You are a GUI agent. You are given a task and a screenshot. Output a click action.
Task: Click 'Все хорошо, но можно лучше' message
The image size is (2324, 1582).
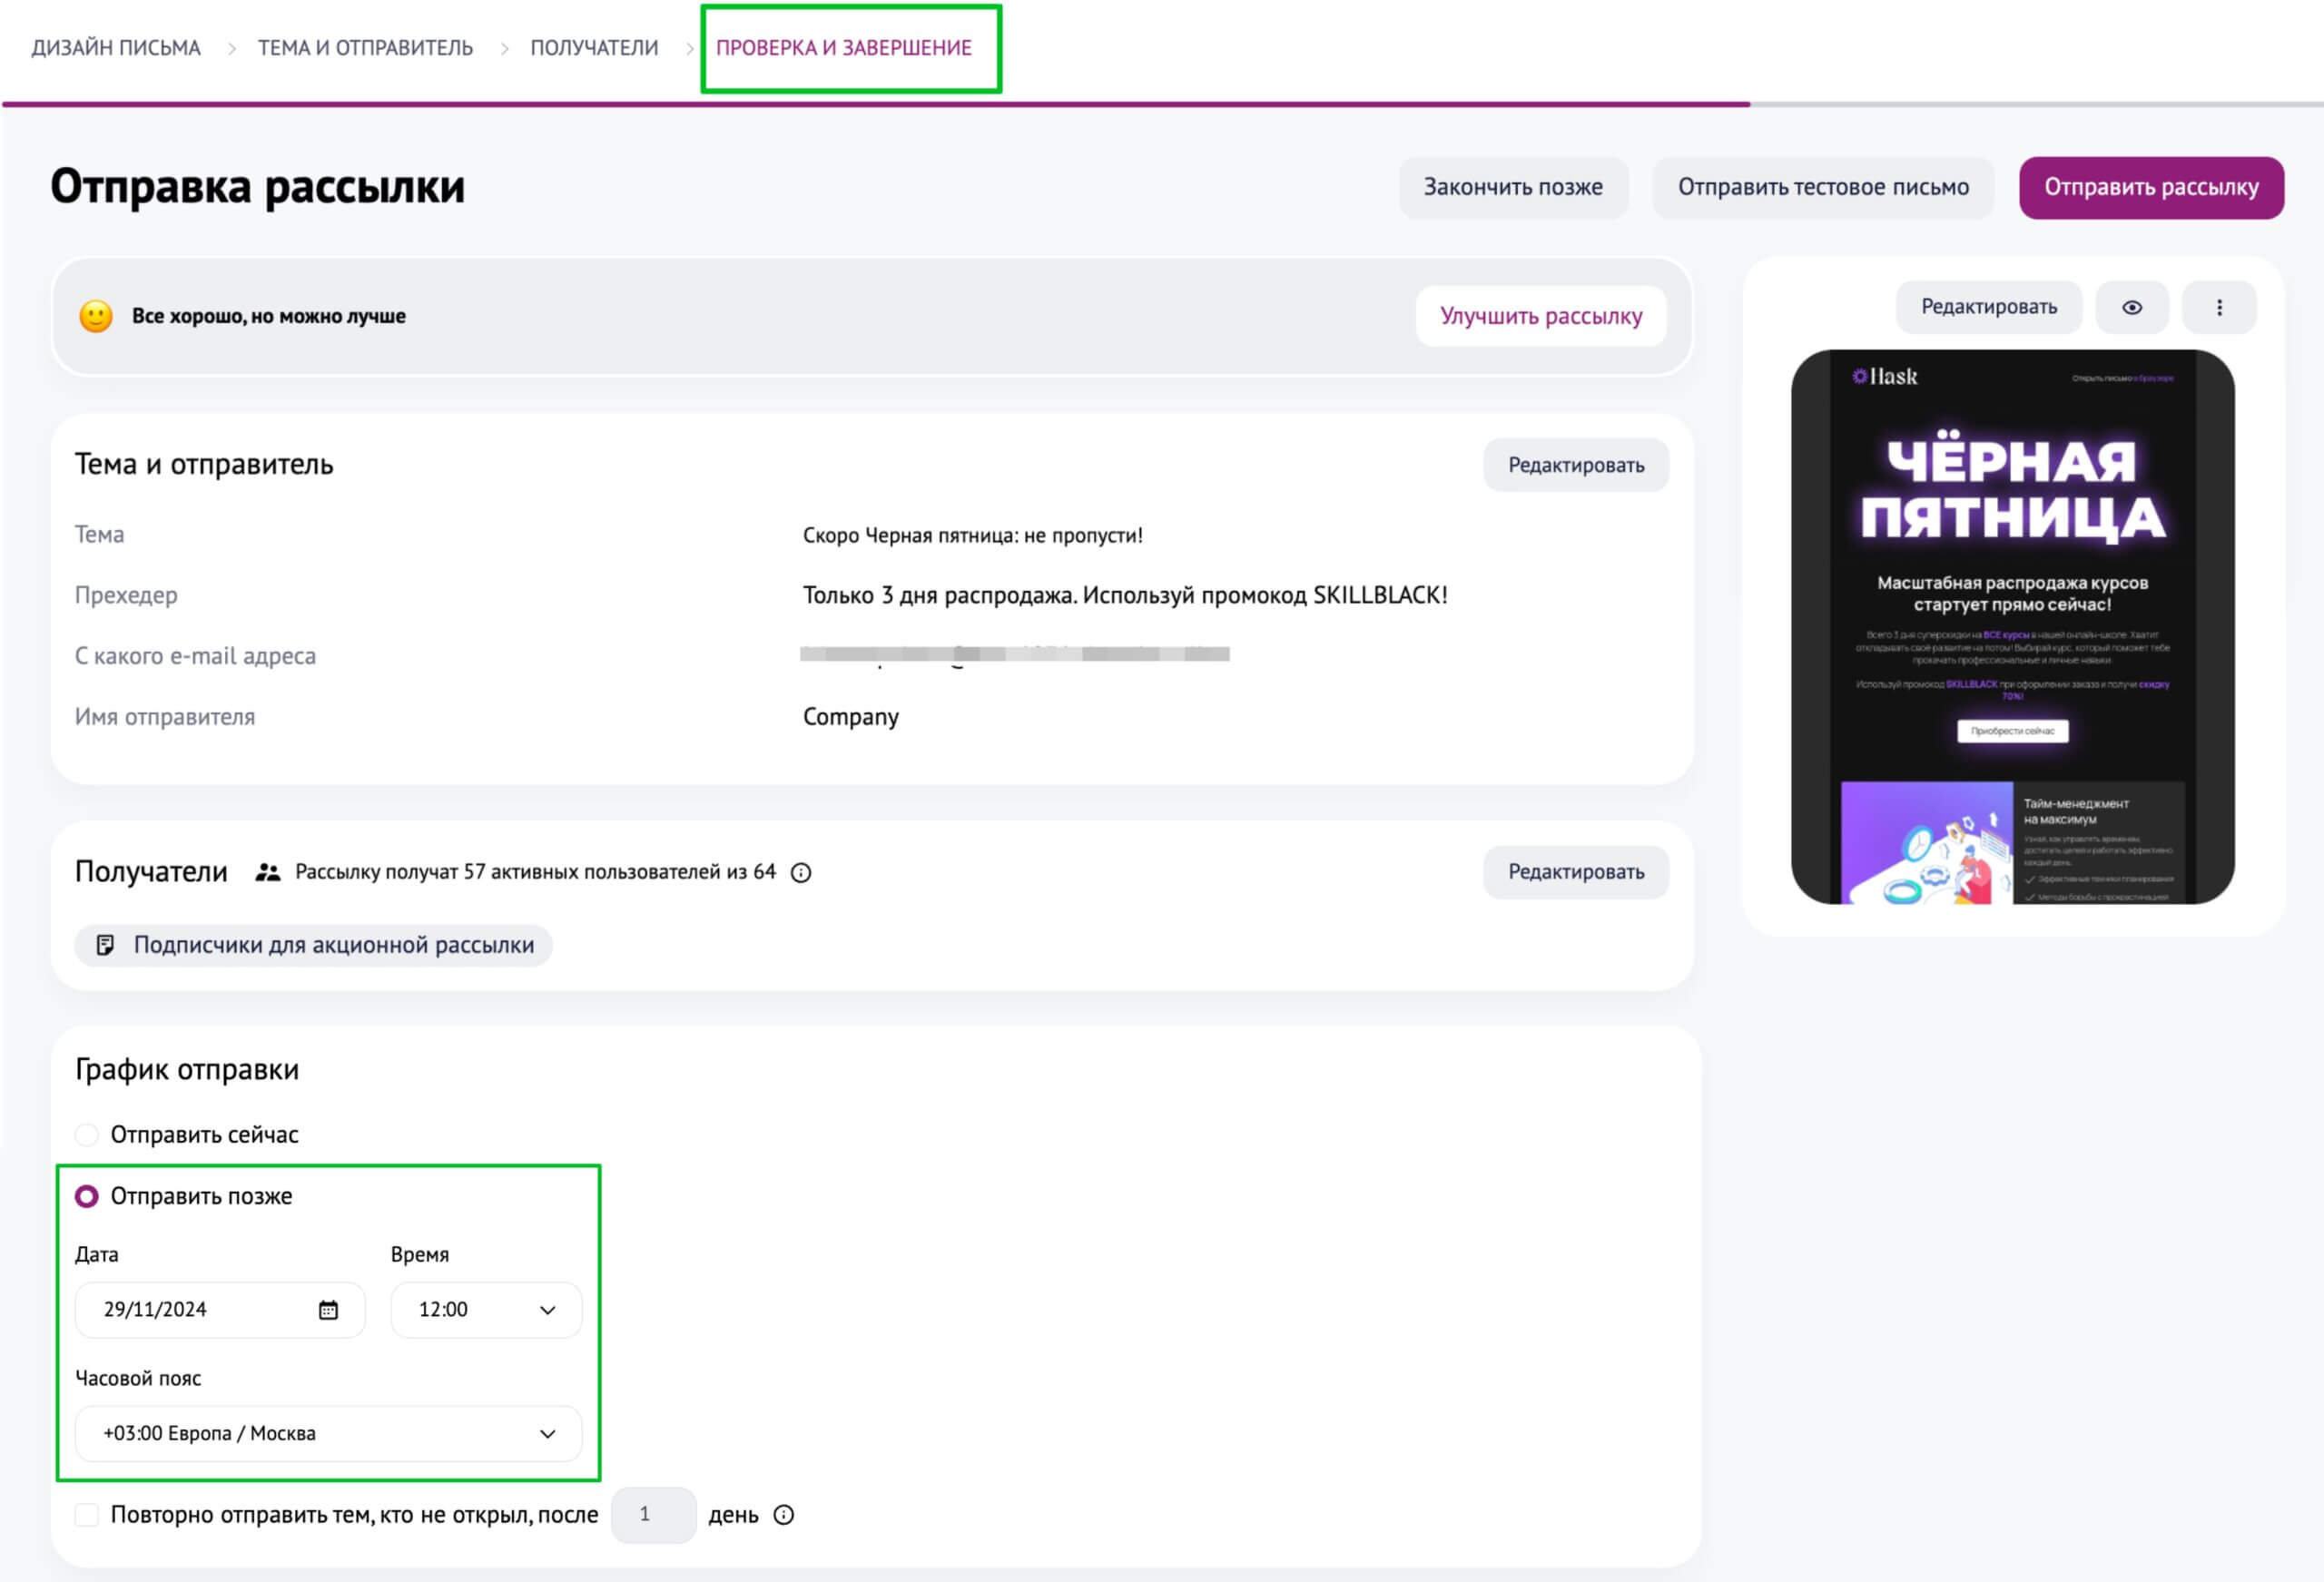(x=269, y=316)
